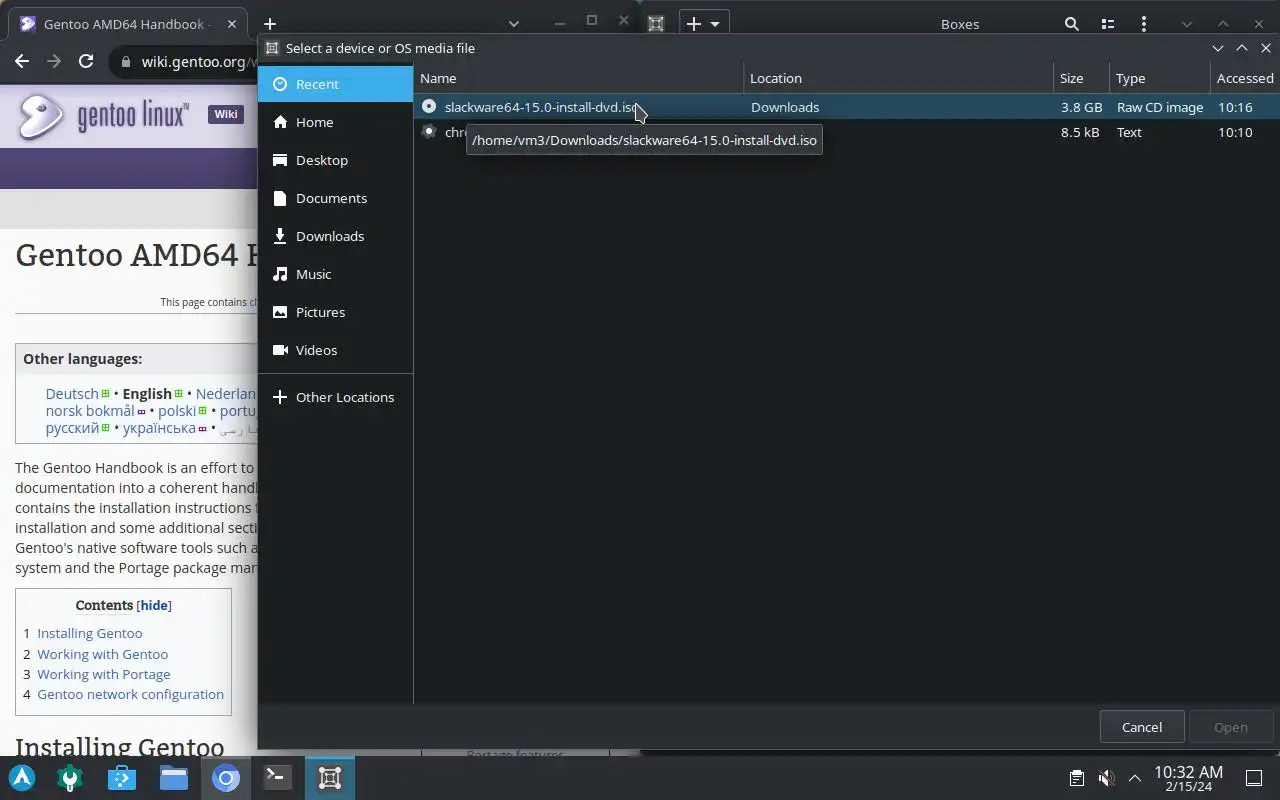Switch page language to українська
The image size is (1280, 800).
point(159,428)
